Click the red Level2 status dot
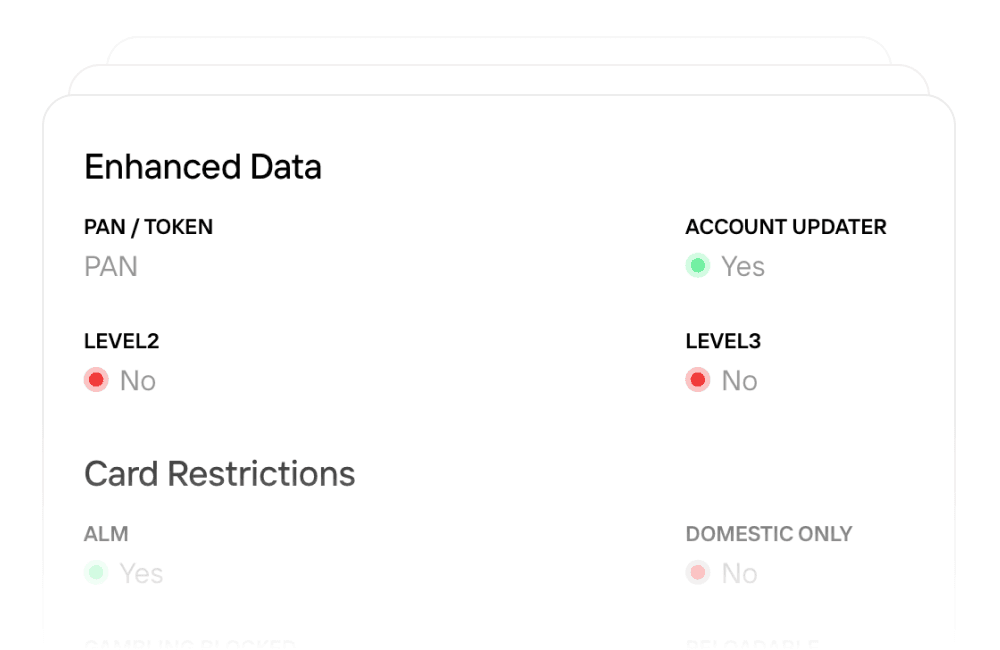The width and height of the screenshot is (1000, 650). tap(96, 380)
